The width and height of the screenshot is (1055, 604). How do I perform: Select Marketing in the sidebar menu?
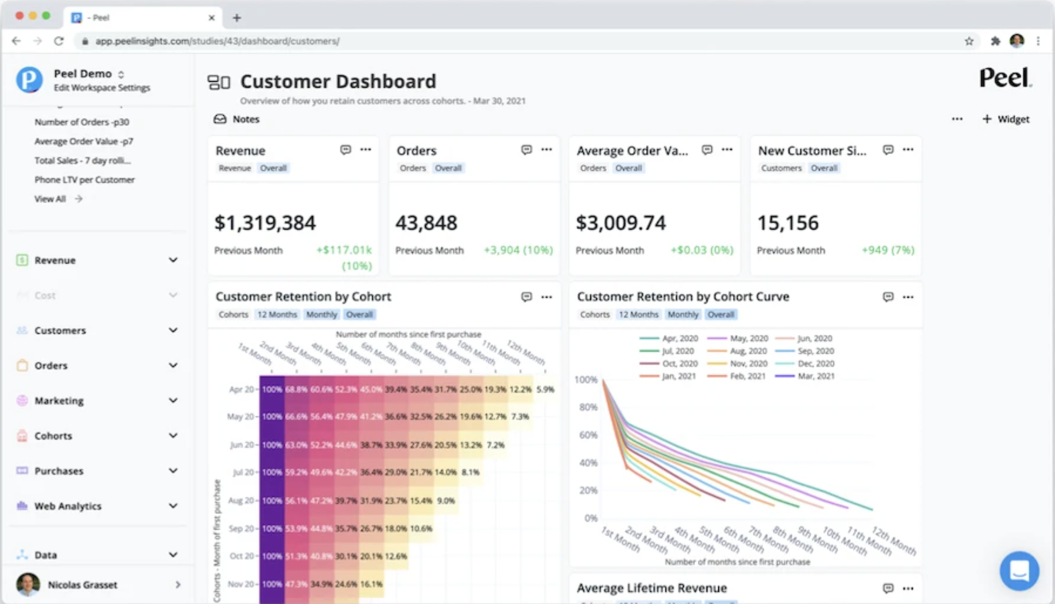pyautogui.click(x=59, y=401)
